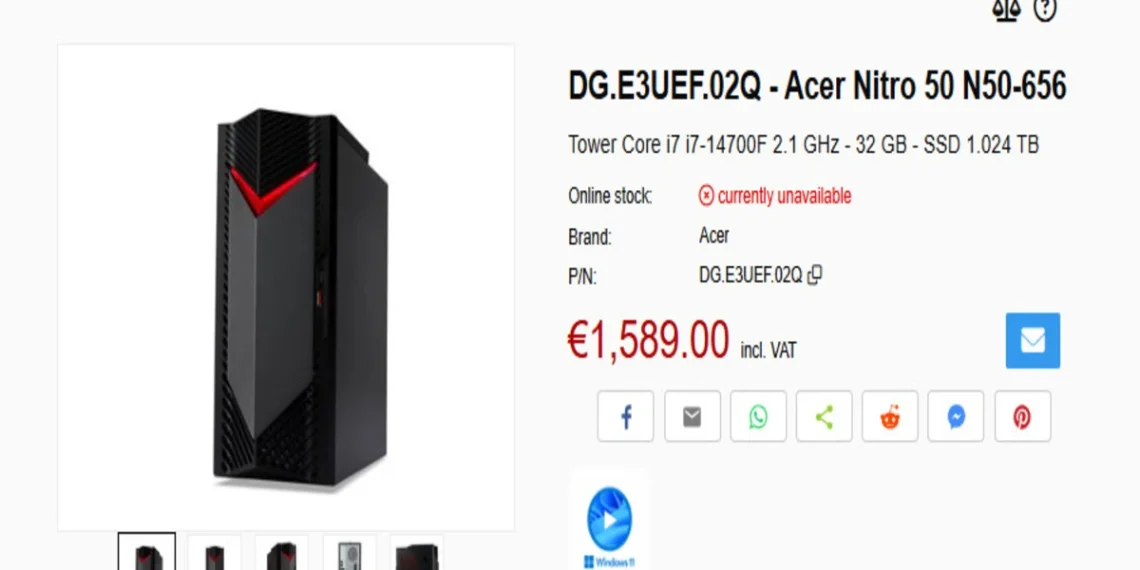Pin product on Pinterest
1140x570 pixels.
tap(1022, 417)
